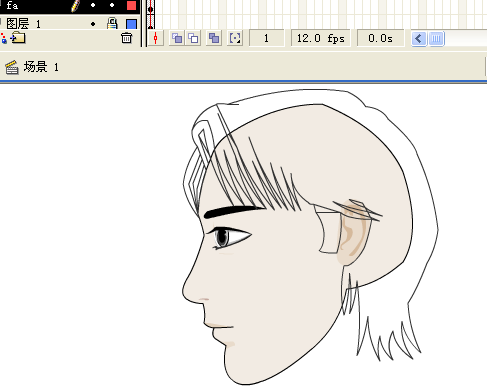Click the character's black eyebrow
The width and height of the screenshot is (487, 387).
tap(234, 212)
